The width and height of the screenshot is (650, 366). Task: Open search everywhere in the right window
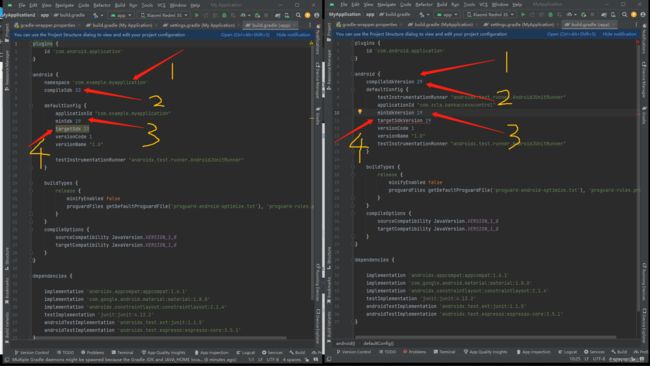click(x=624, y=15)
